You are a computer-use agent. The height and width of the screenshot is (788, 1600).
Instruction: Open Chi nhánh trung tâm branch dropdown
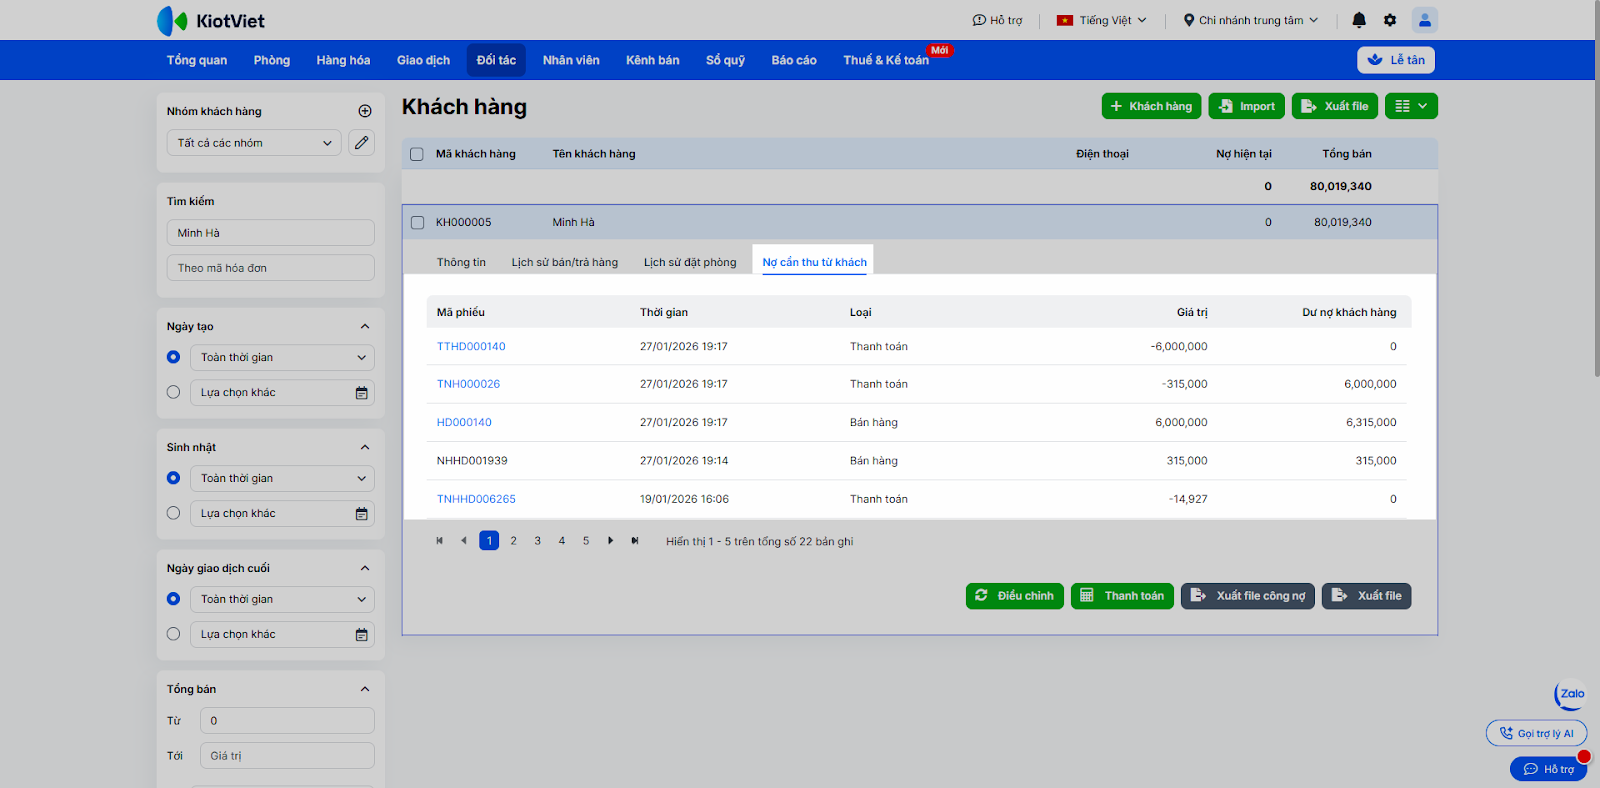tap(1251, 20)
